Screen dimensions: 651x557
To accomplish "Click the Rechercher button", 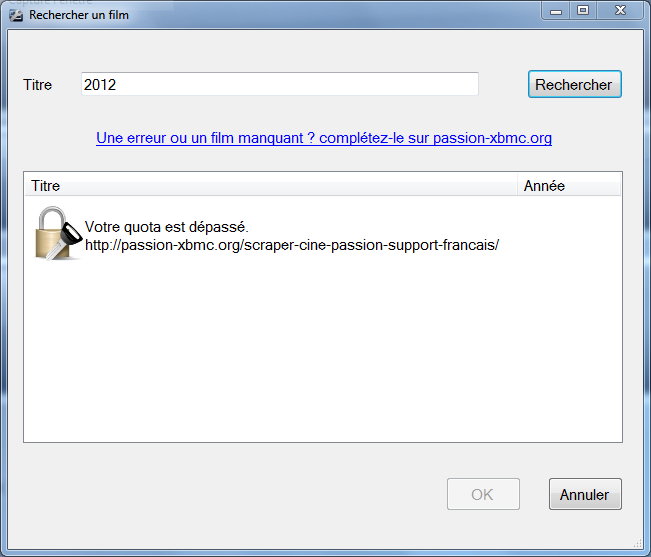I will pyautogui.click(x=575, y=84).
